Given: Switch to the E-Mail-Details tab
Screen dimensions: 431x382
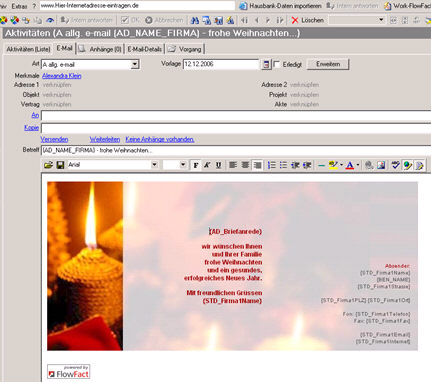Looking at the screenshot, I should coord(145,49).
